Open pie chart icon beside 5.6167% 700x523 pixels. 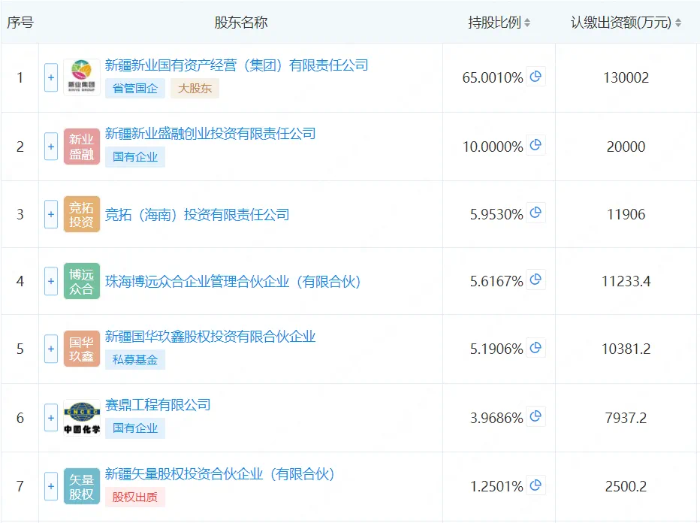(535, 280)
